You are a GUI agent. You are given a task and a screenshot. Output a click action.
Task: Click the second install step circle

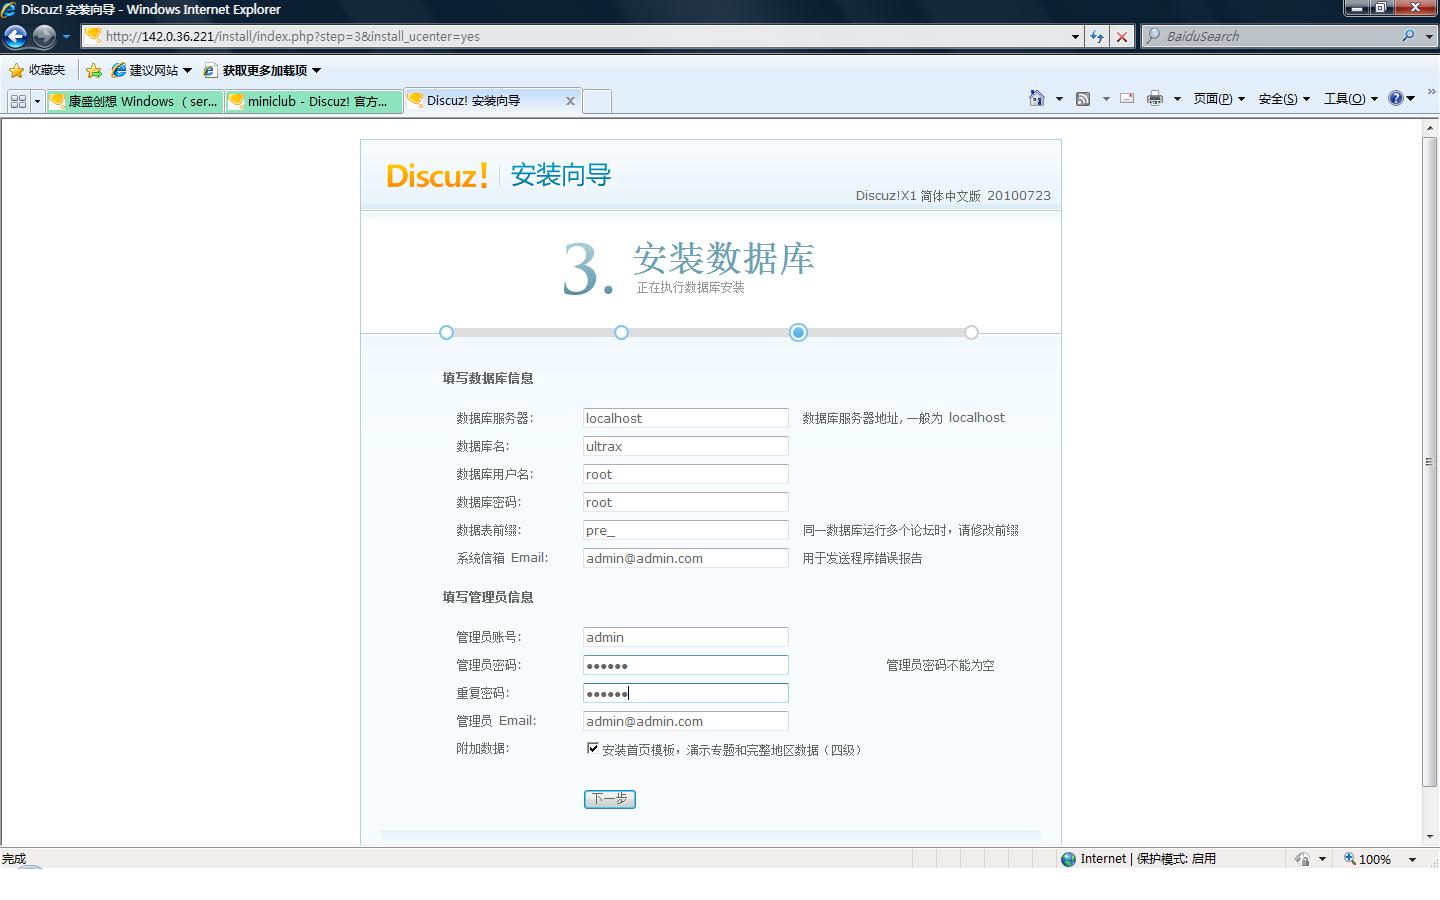tap(621, 332)
